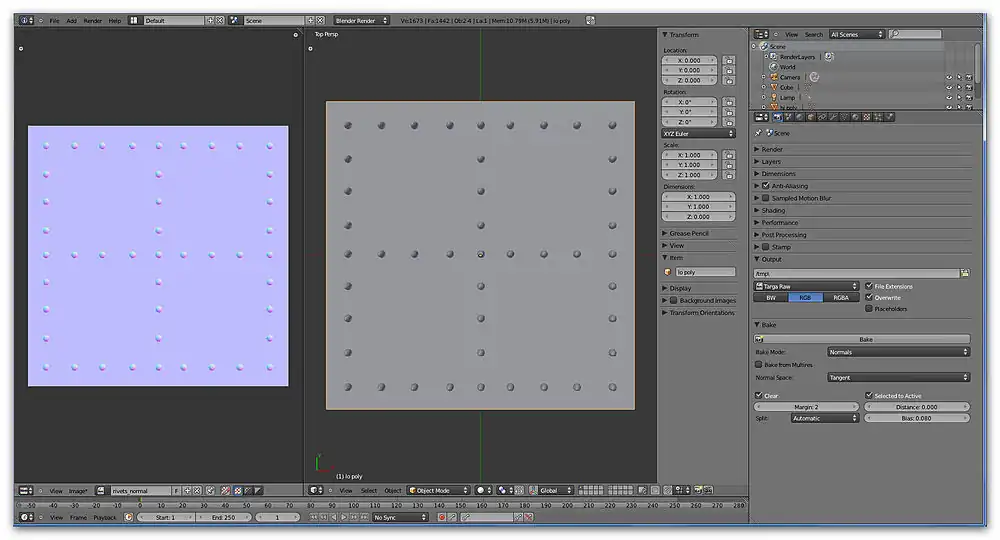Enable Bake from Multires checkbox
1000x540 pixels.
click(x=758, y=365)
